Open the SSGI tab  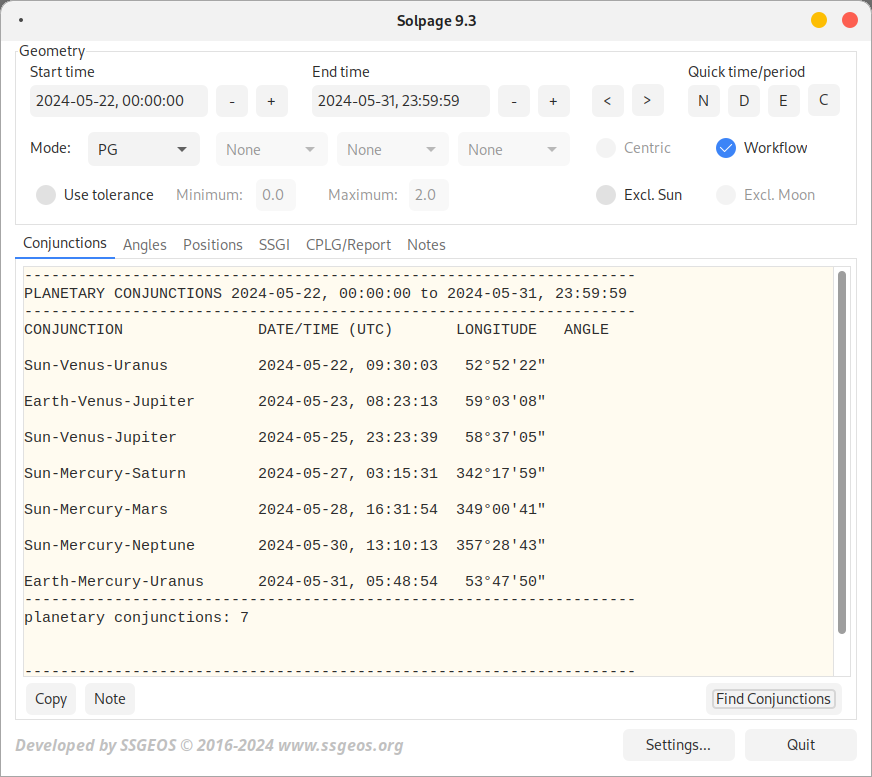click(x=274, y=245)
